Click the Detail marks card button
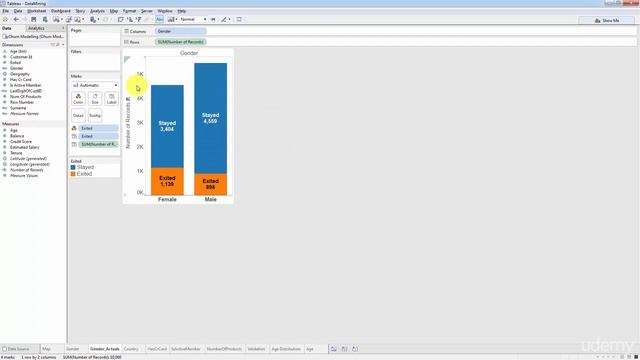The height and width of the screenshot is (360, 640). (x=78, y=115)
